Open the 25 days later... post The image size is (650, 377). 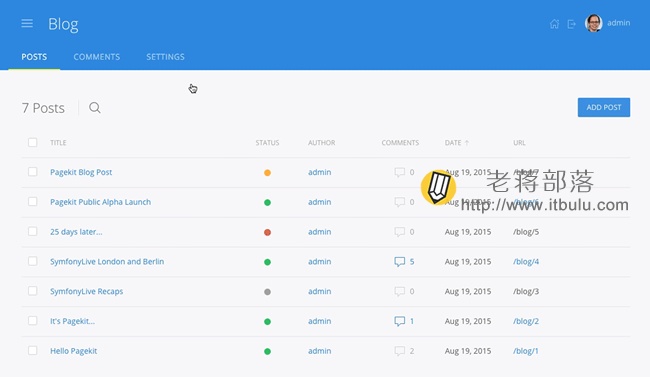coord(76,232)
